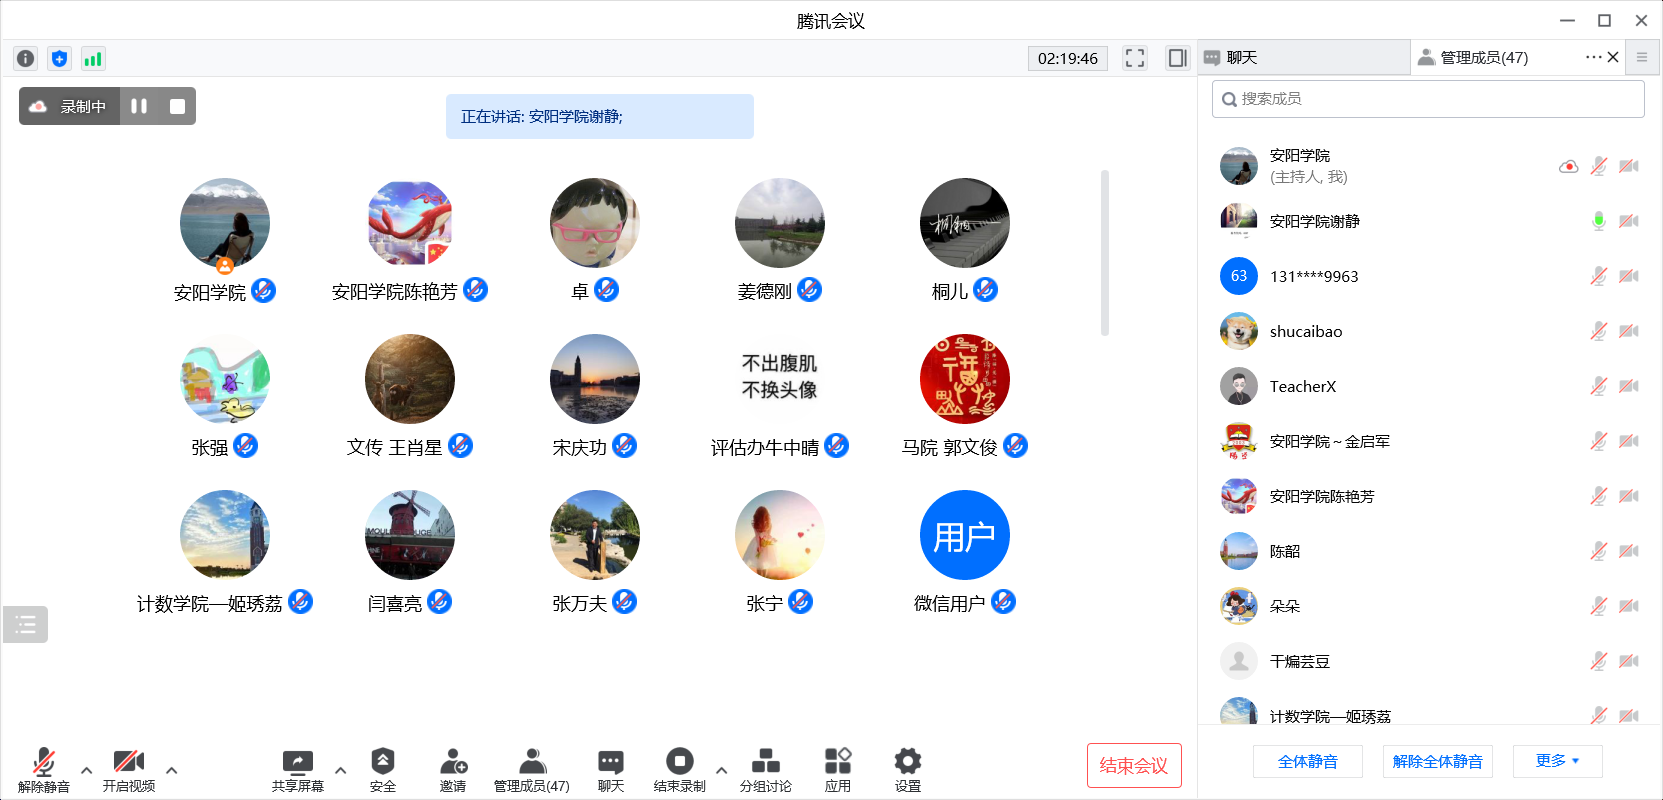Open the 应用 apps panel
The image size is (1663, 800).
[x=838, y=770]
